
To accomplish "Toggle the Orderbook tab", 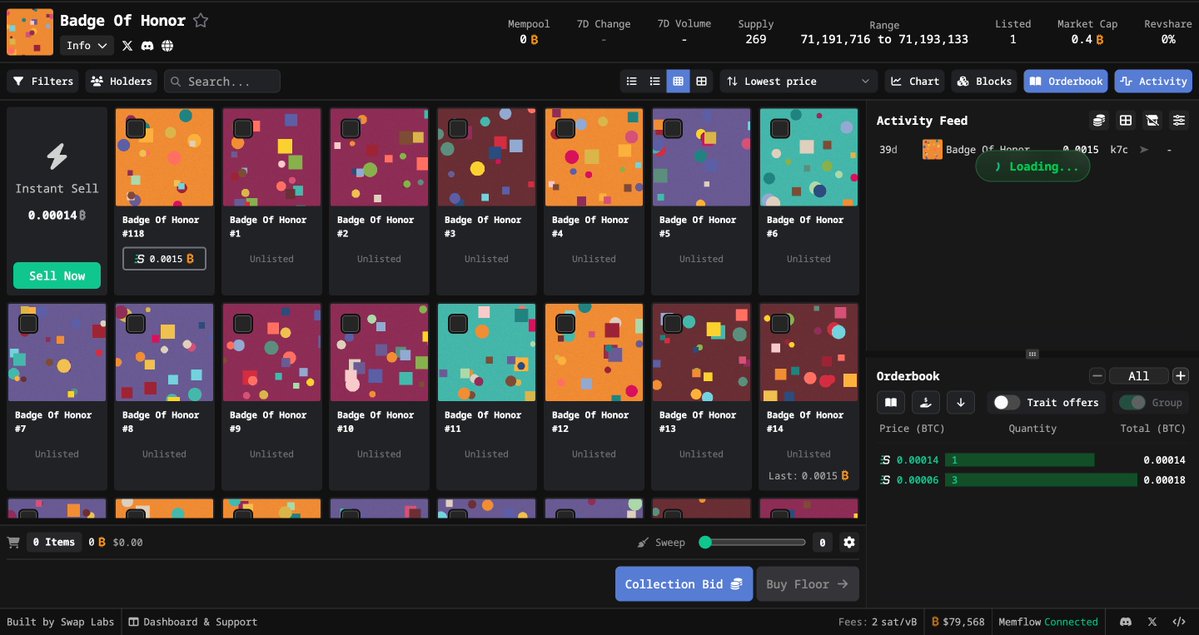I will coord(1065,81).
